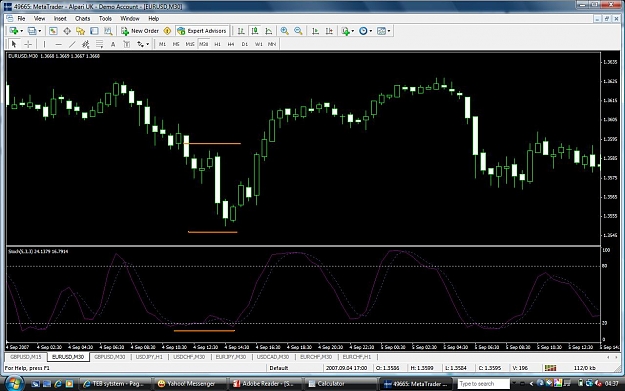Select the Cursor arrow tool
625x391 pixels.
[14, 44]
